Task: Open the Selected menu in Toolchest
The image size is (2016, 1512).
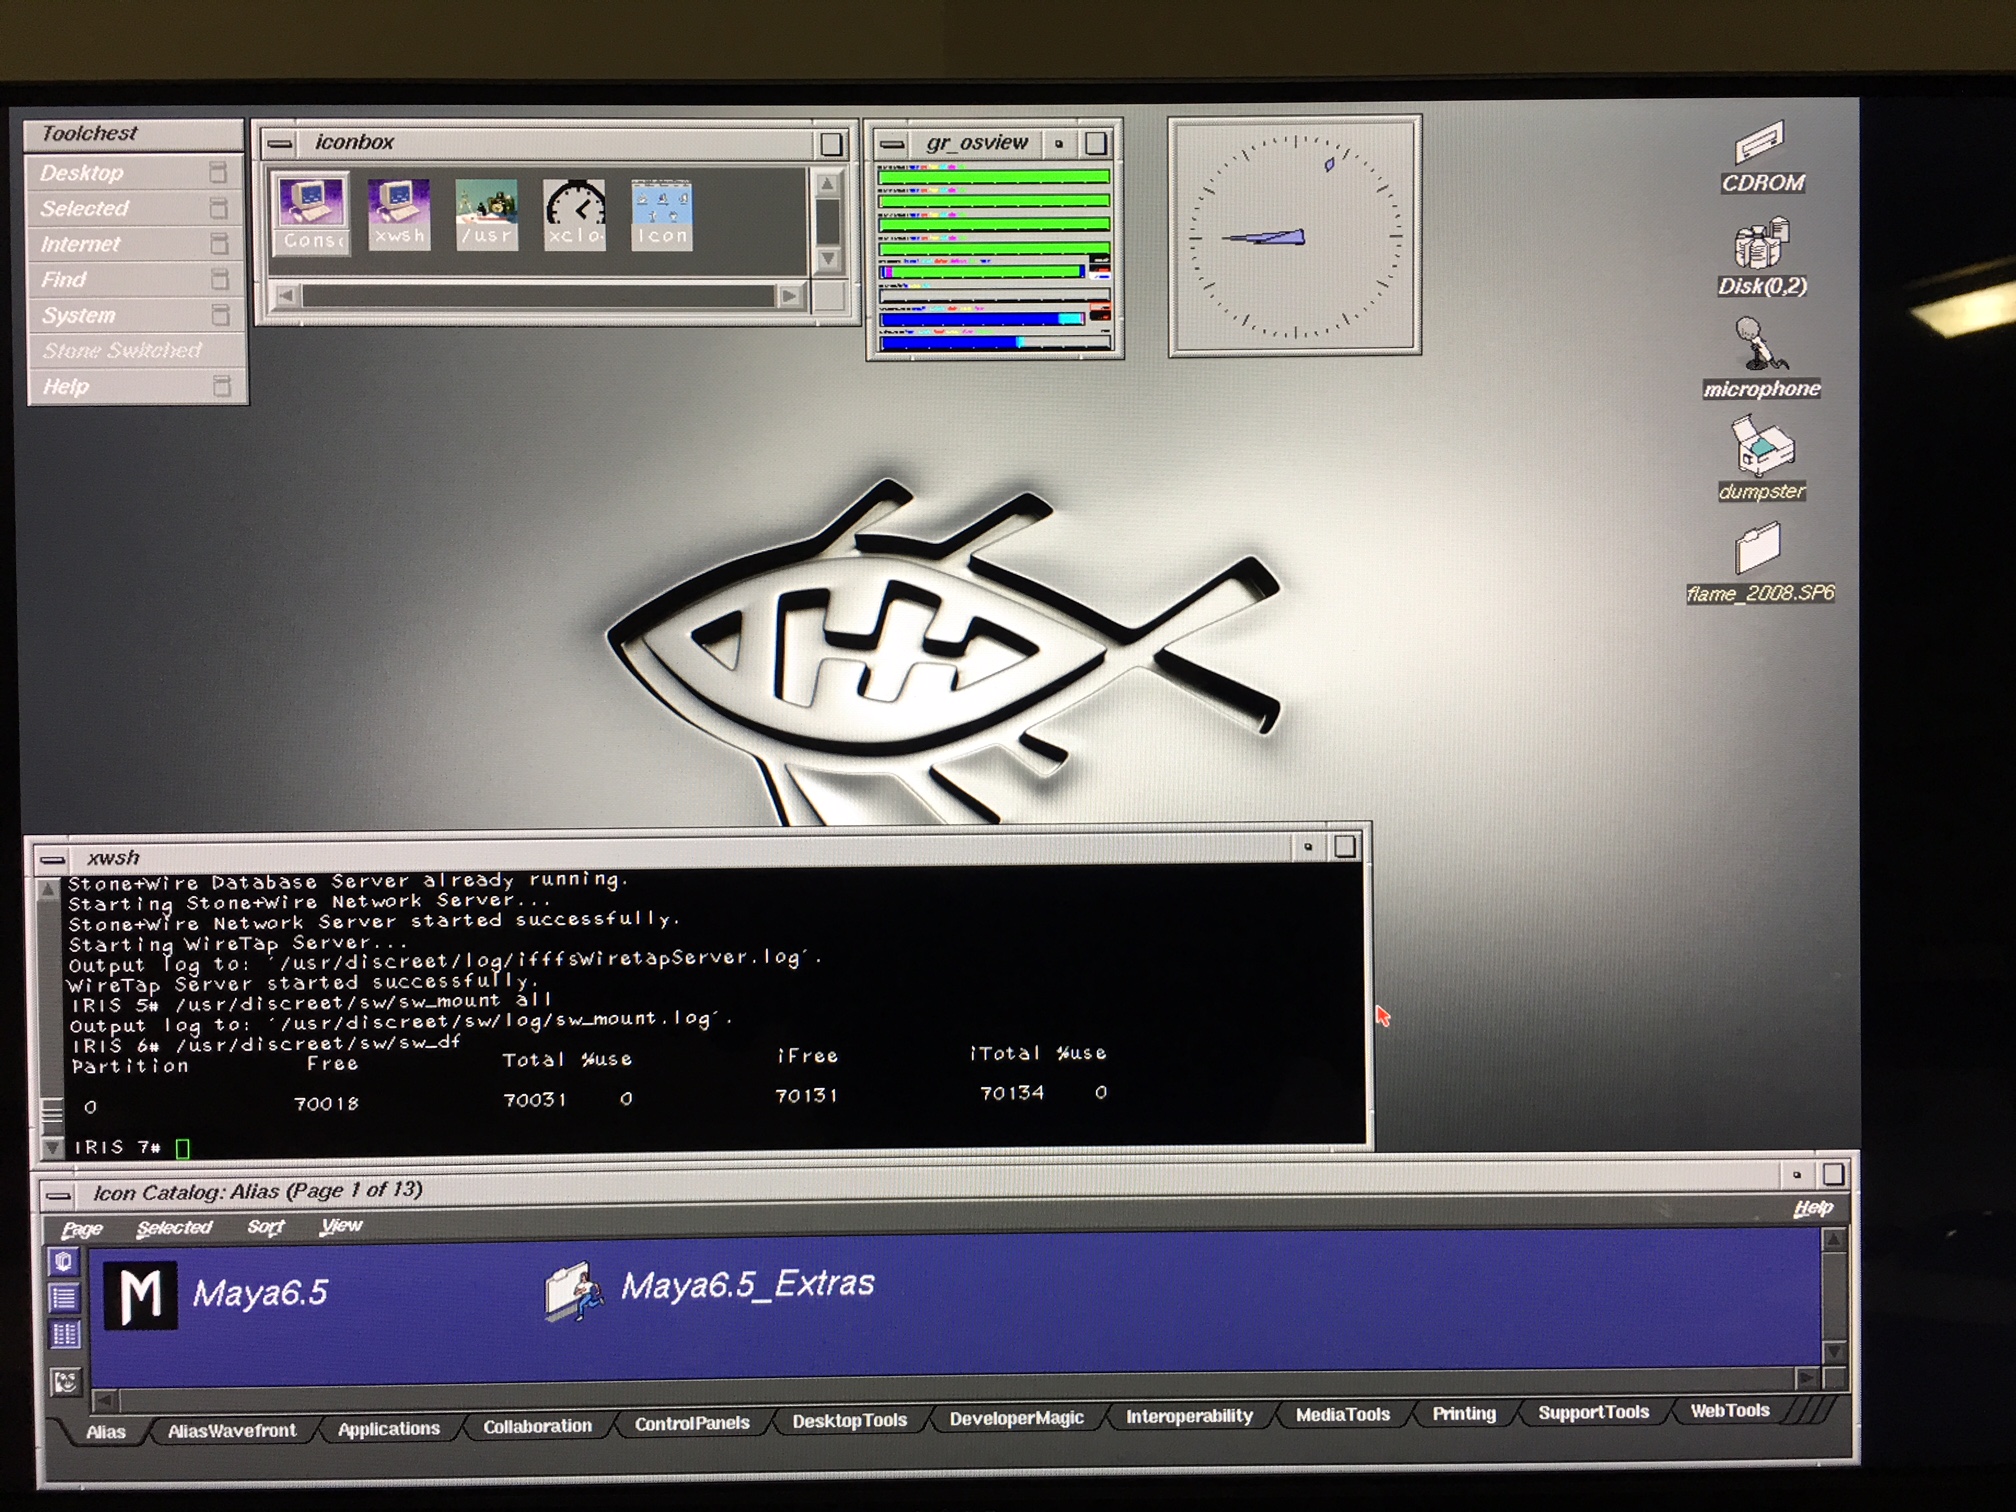Action: pos(135,208)
